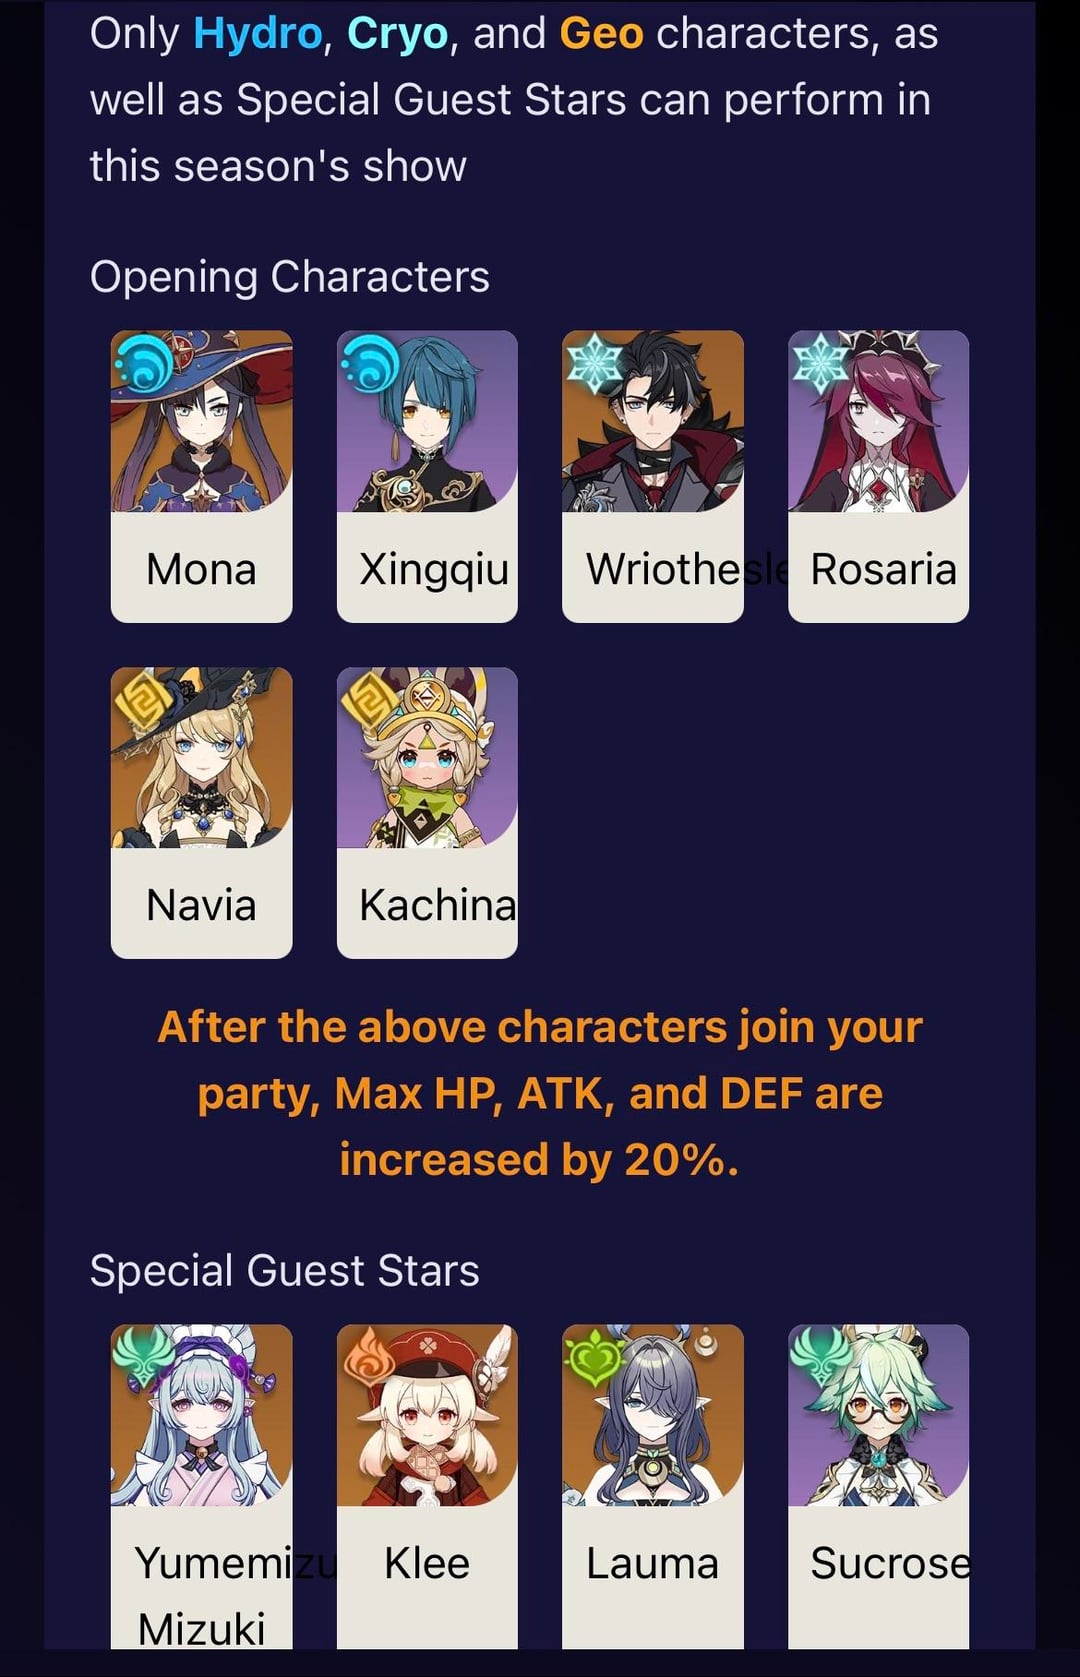Image resolution: width=1080 pixels, height=1677 pixels.
Task: Click the Hydro element icon on Mona
Action: click(145, 364)
